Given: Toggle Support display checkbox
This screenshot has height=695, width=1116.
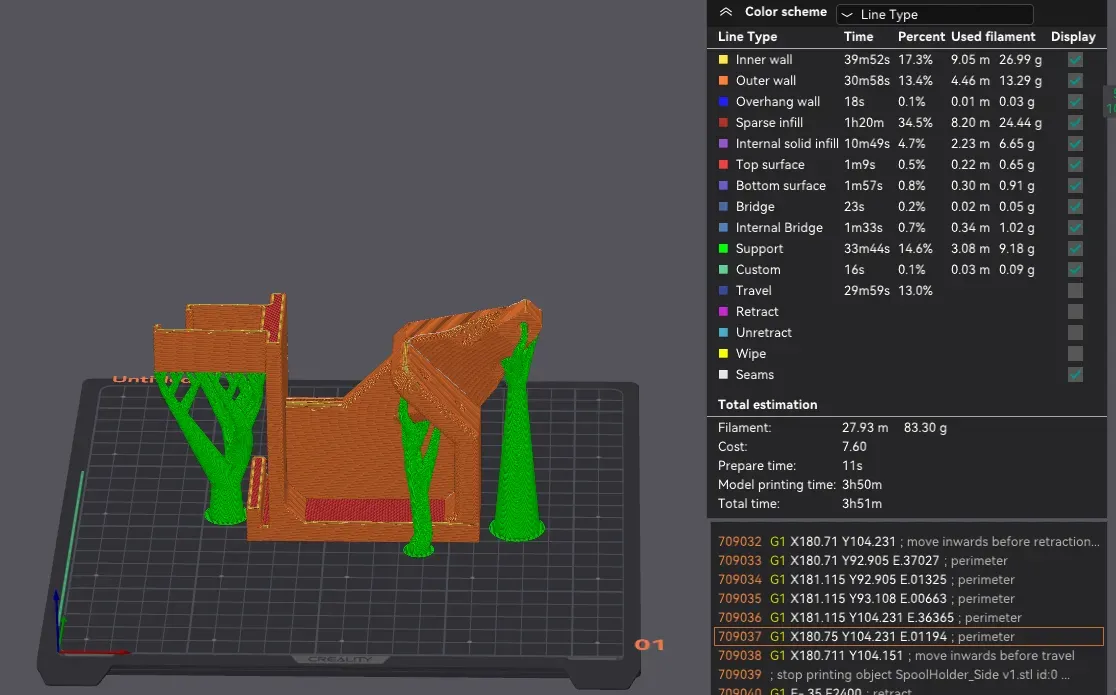Looking at the screenshot, I should tap(1075, 249).
